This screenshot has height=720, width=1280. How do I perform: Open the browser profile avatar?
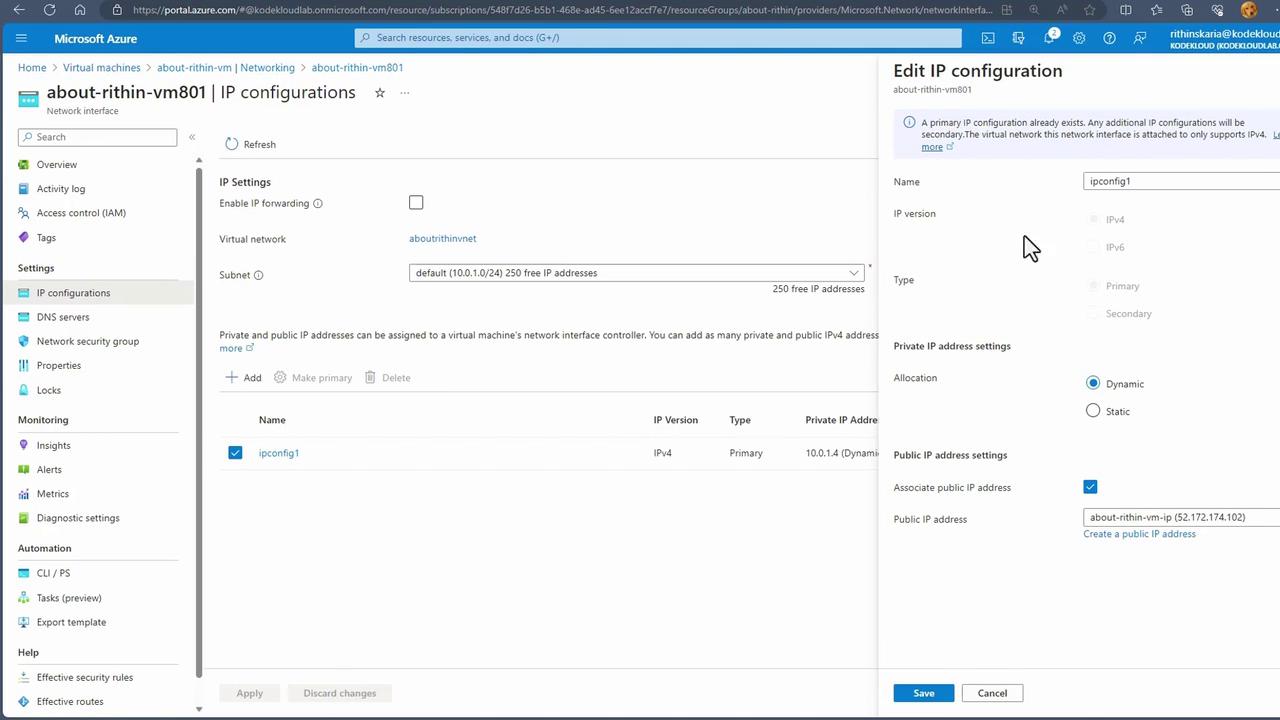pos(1248,10)
